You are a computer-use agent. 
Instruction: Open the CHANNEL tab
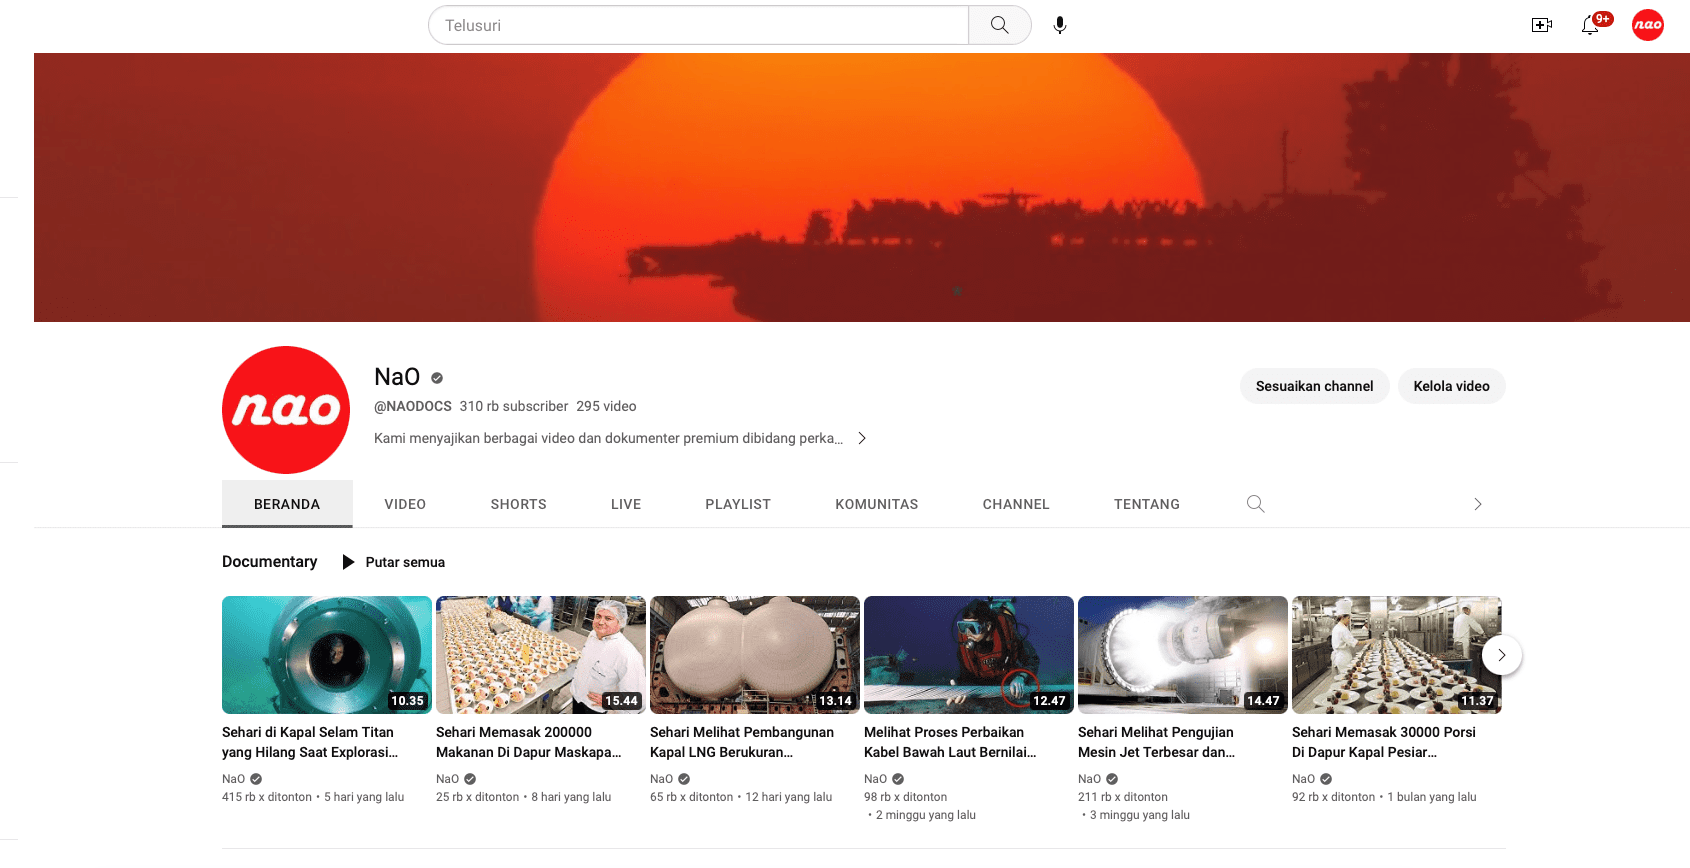(1016, 504)
